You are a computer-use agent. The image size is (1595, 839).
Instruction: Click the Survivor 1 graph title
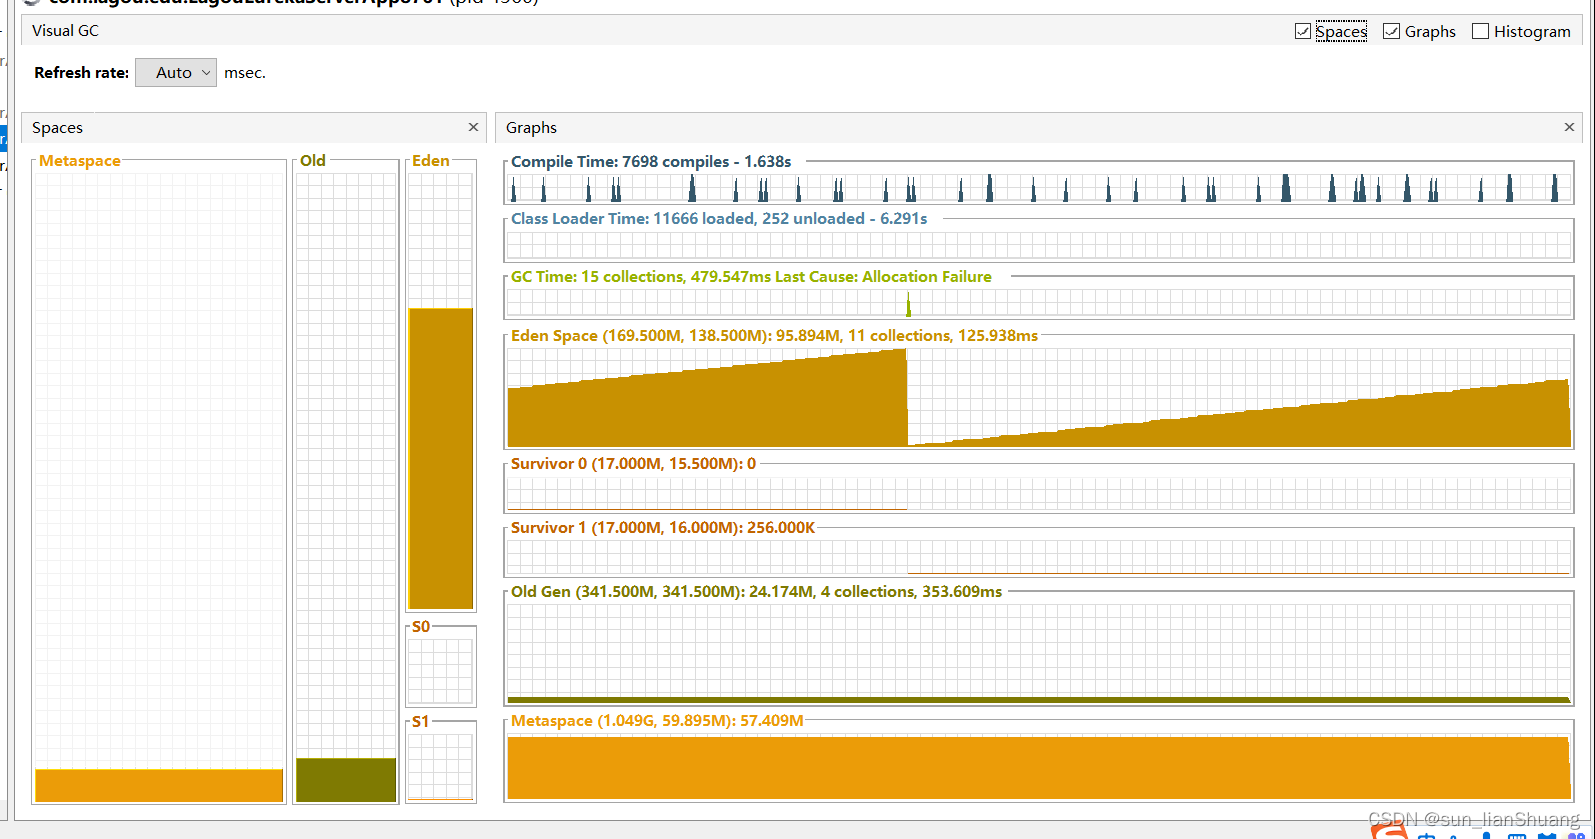(663, 527)
